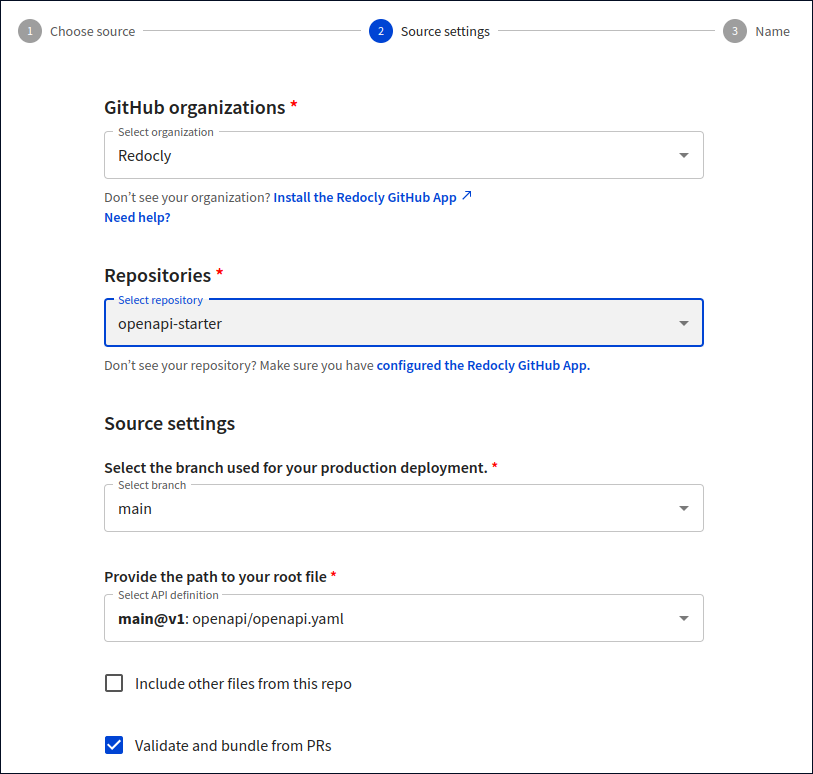Select step 2 Source settings
Screen dimensions: 813x774
[429, 31]
